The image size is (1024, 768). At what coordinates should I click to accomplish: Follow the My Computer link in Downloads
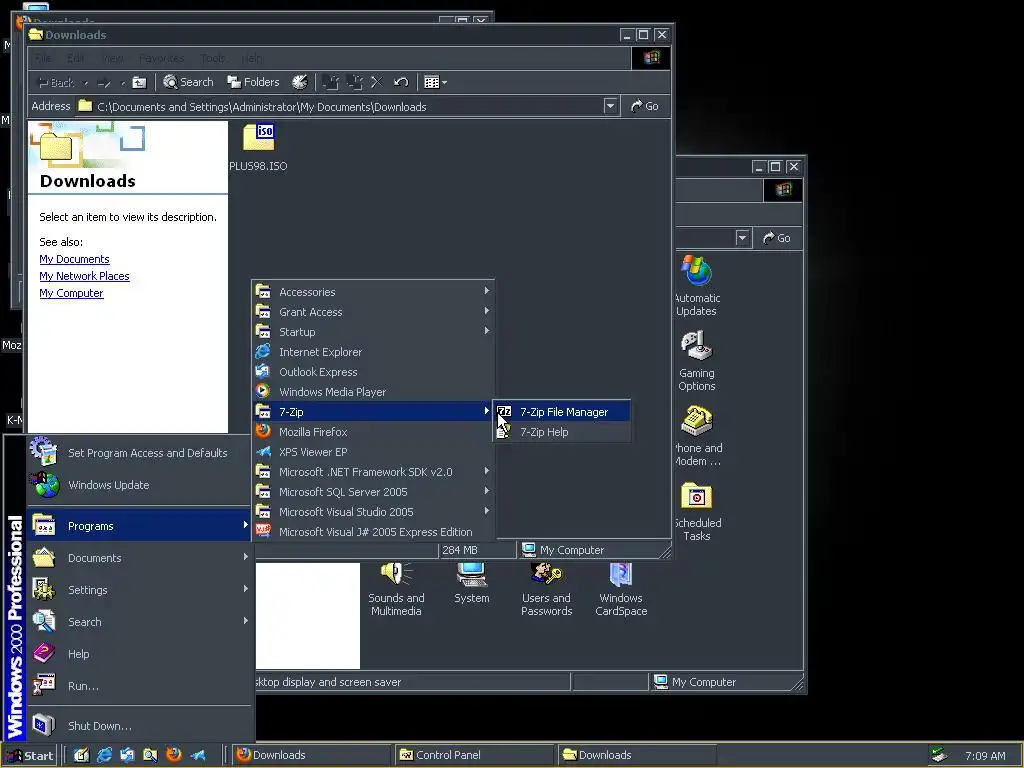click(71, 293)
